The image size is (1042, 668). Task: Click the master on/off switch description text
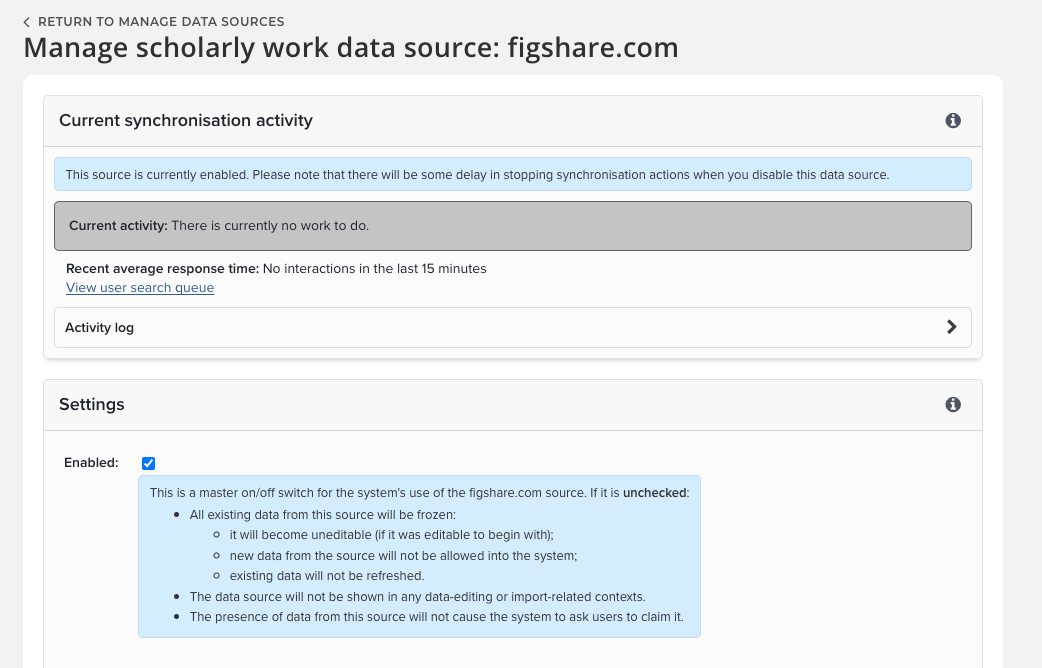[x=380, y=493]
